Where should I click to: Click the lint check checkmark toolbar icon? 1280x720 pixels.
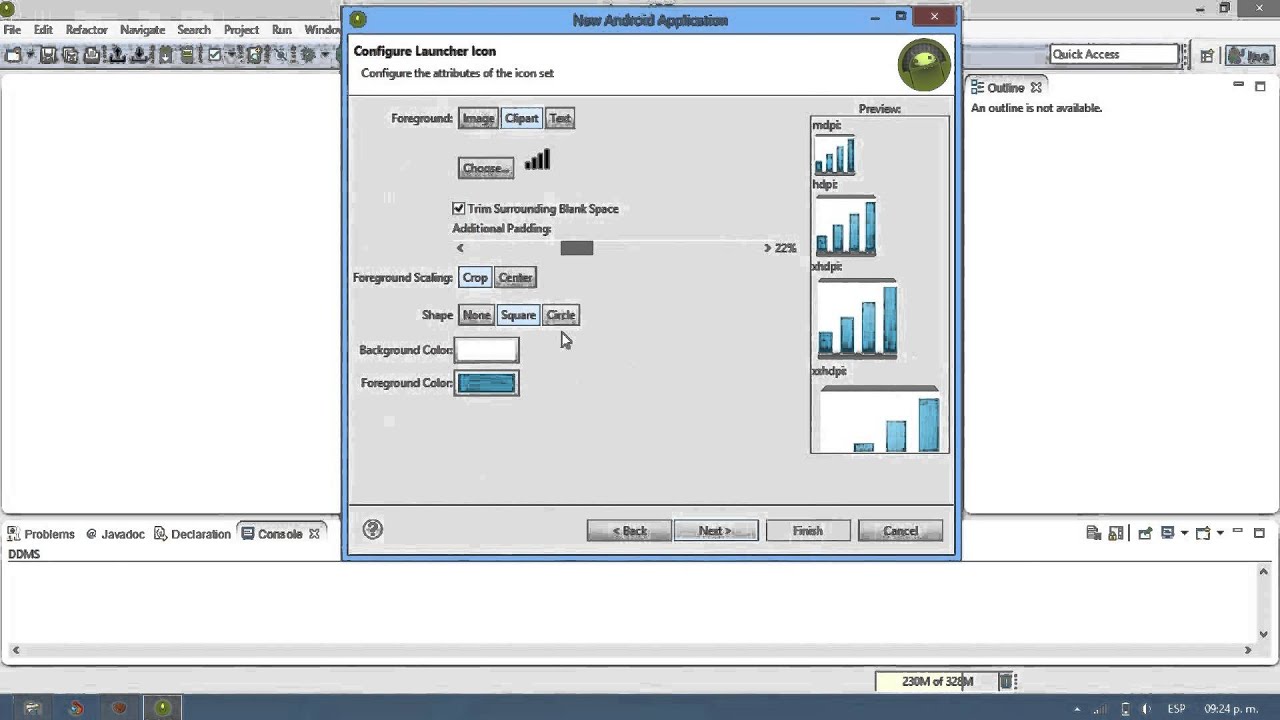(x=214, y=55)
